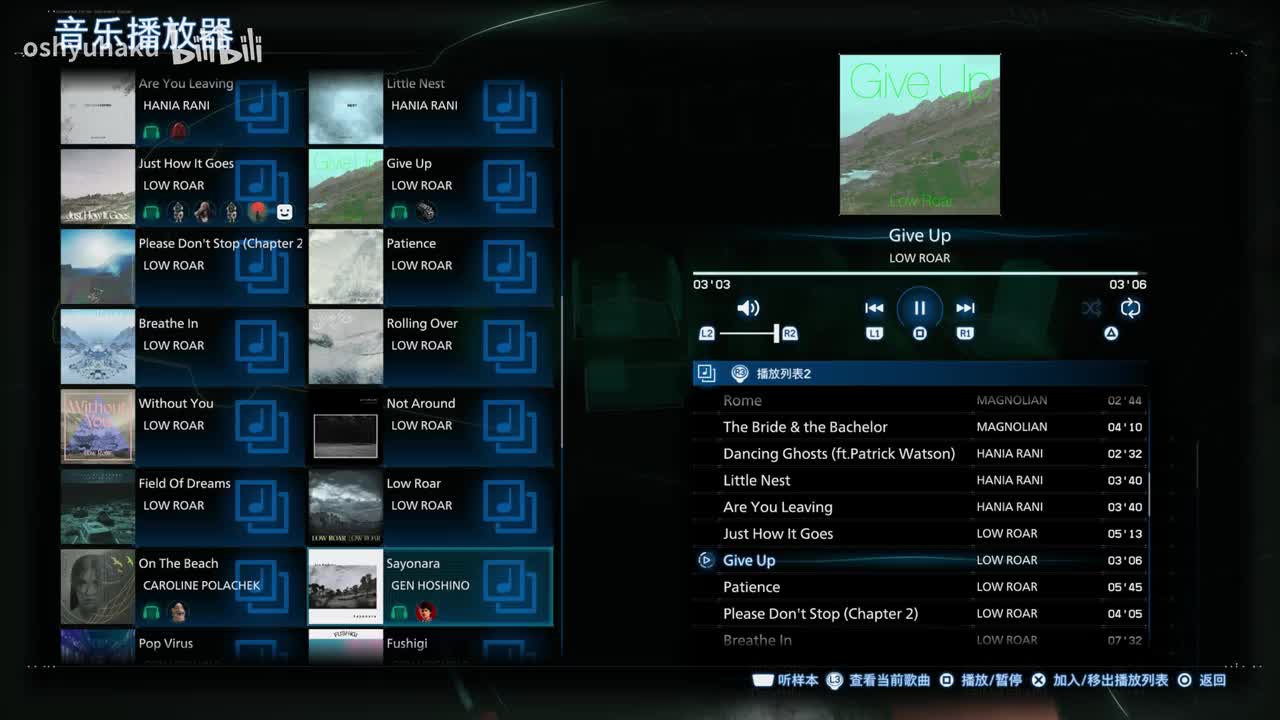Select the Fushigi song tile title
1280x720 pixels.
[x=407, y=643]
